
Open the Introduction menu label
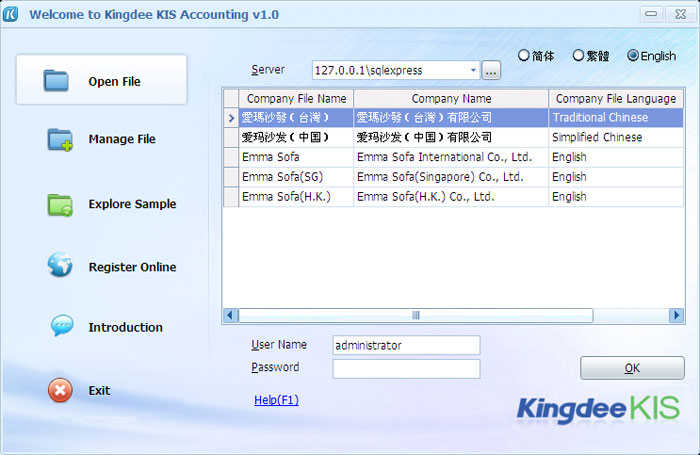pyautogui.click(x=125, y=327)
